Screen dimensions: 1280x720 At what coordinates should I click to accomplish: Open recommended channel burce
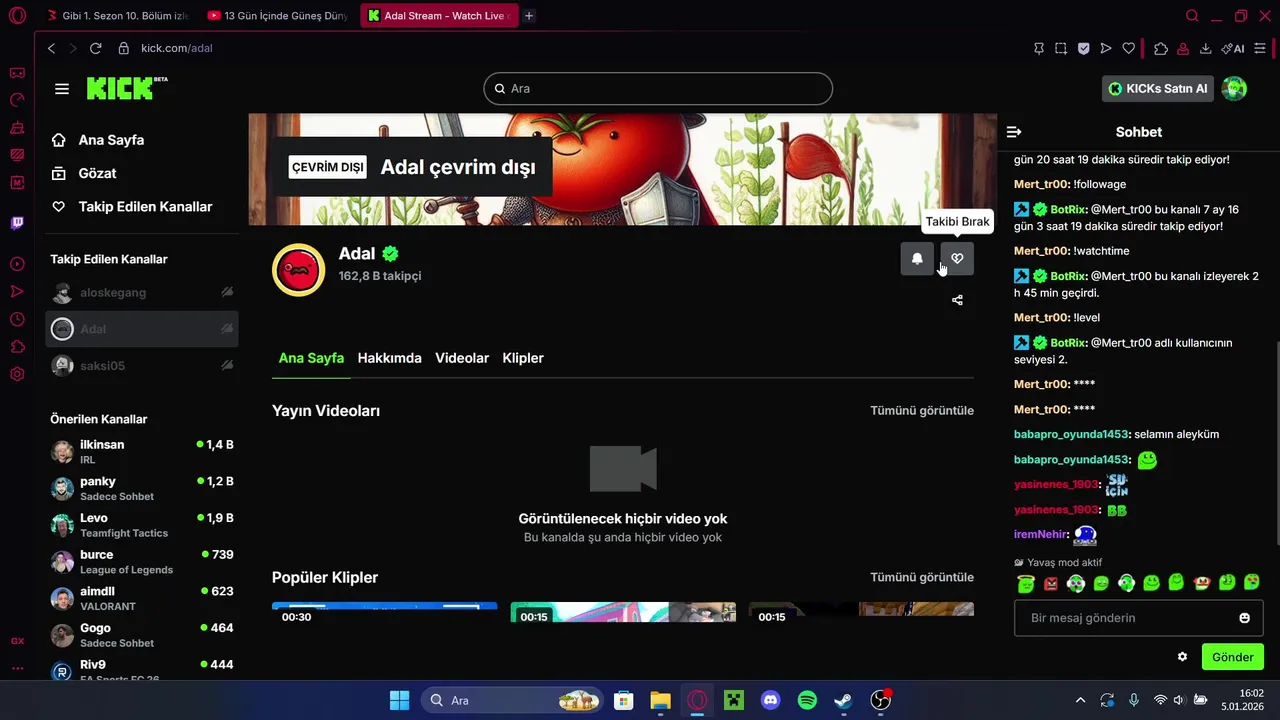(x=142, y=562)
